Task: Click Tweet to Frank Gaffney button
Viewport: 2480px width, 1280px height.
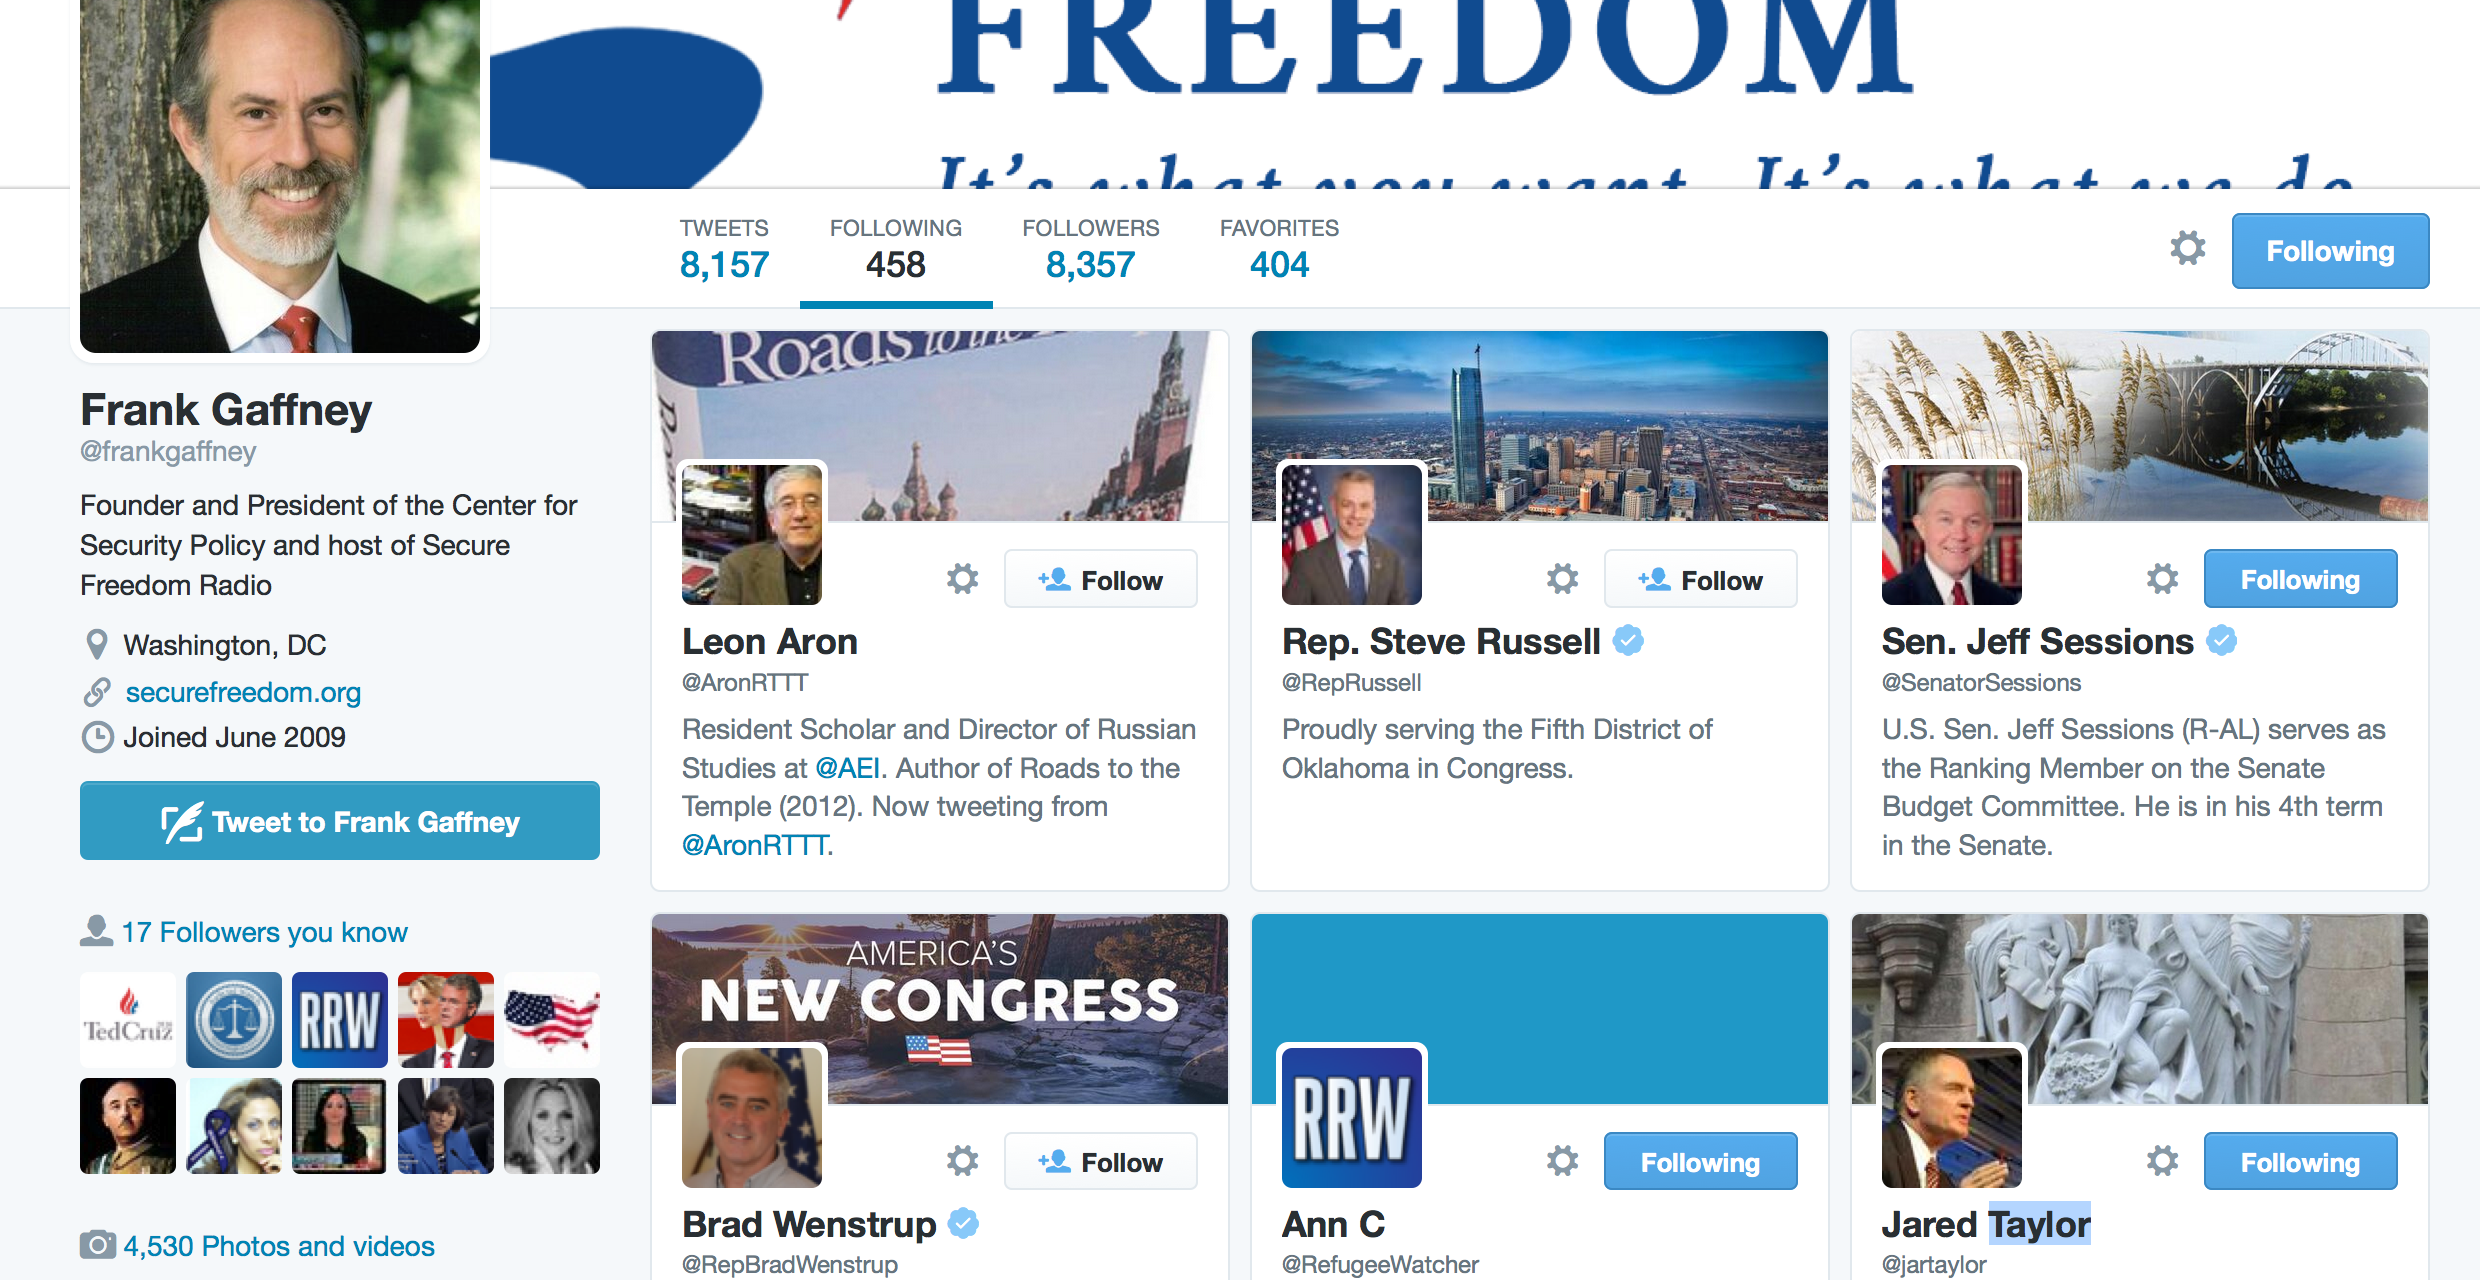Action: pos(340,821)
